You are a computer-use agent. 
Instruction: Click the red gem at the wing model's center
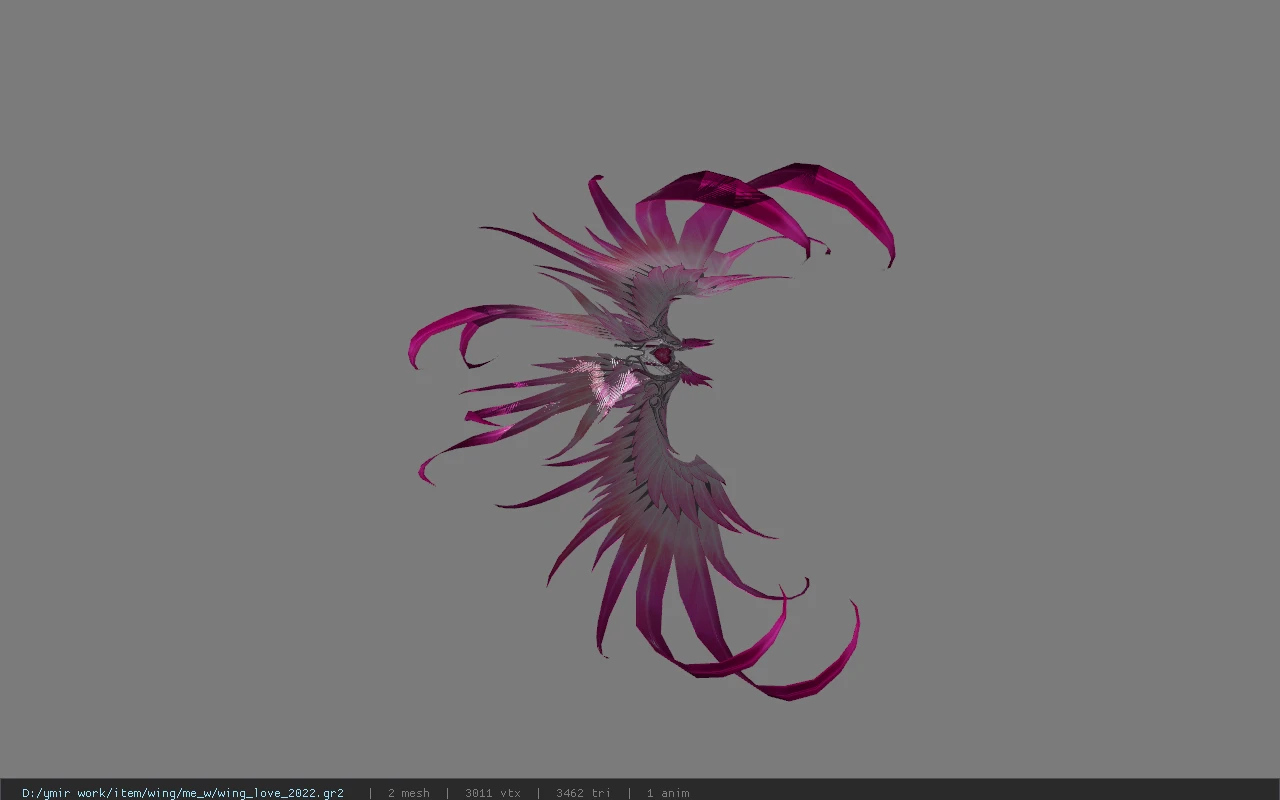point(662,355)
